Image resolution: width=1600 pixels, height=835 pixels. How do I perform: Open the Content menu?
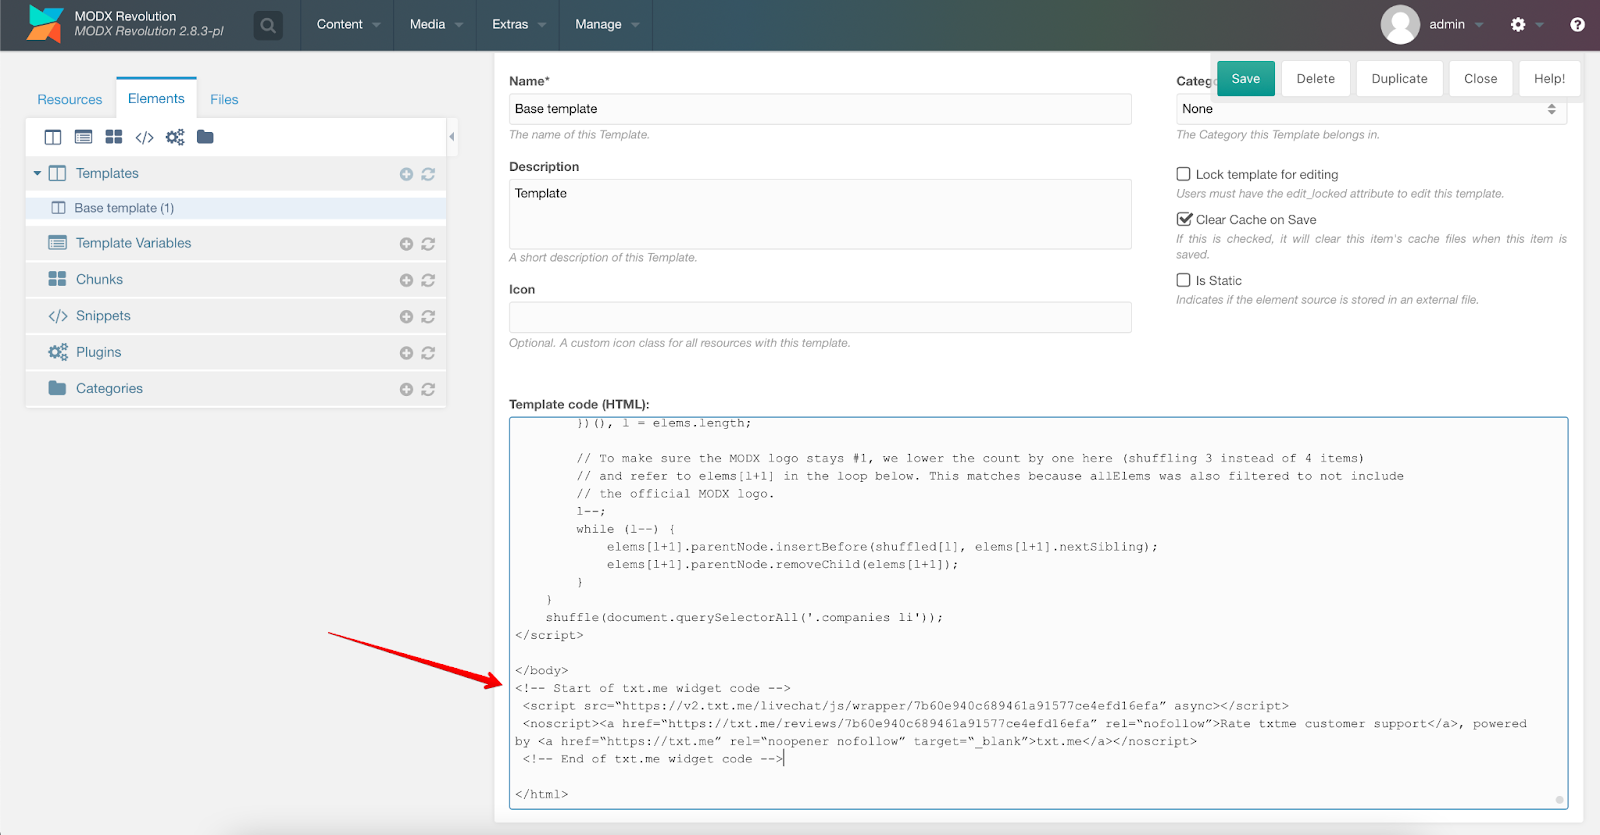click(349, 25)
